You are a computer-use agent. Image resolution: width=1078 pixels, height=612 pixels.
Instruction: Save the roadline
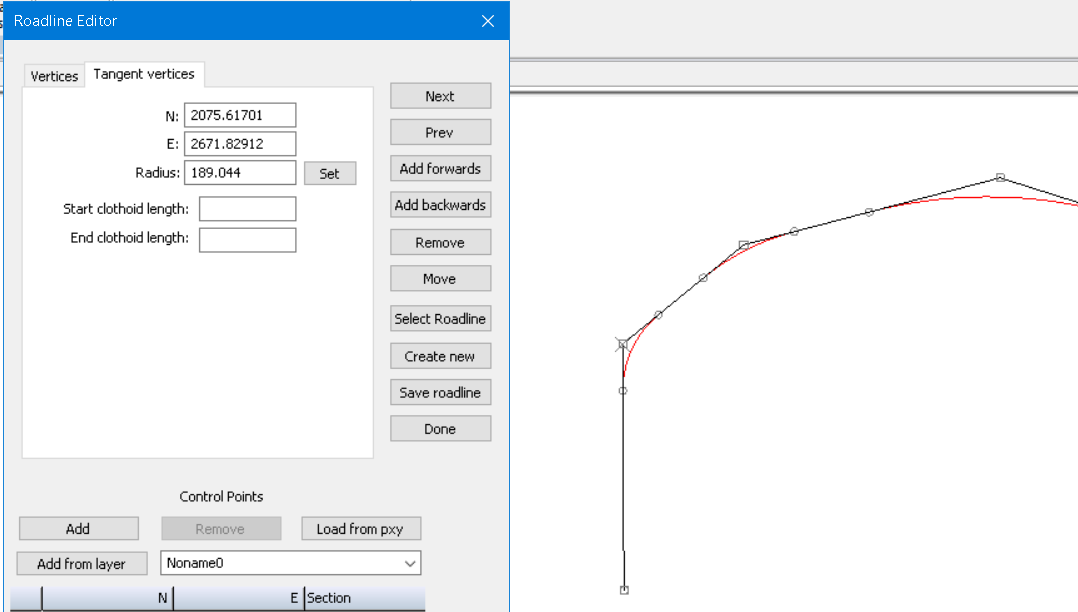pyautogui.click(x=440, y=393)
